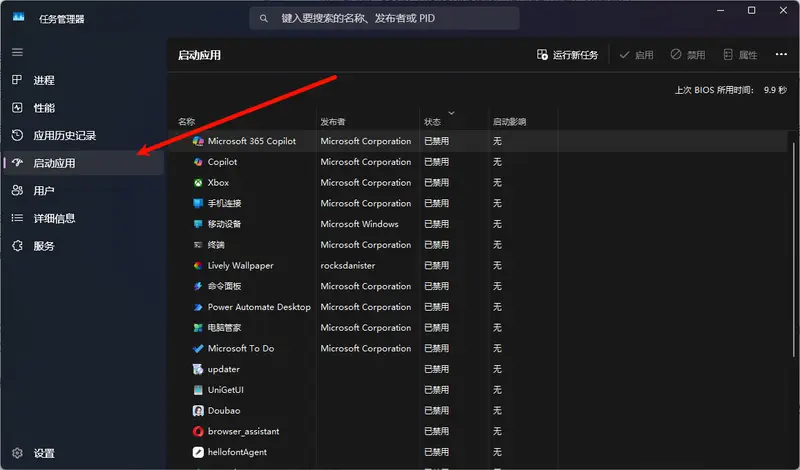Select the Xbox row name
800x470 pixels.
218,183
